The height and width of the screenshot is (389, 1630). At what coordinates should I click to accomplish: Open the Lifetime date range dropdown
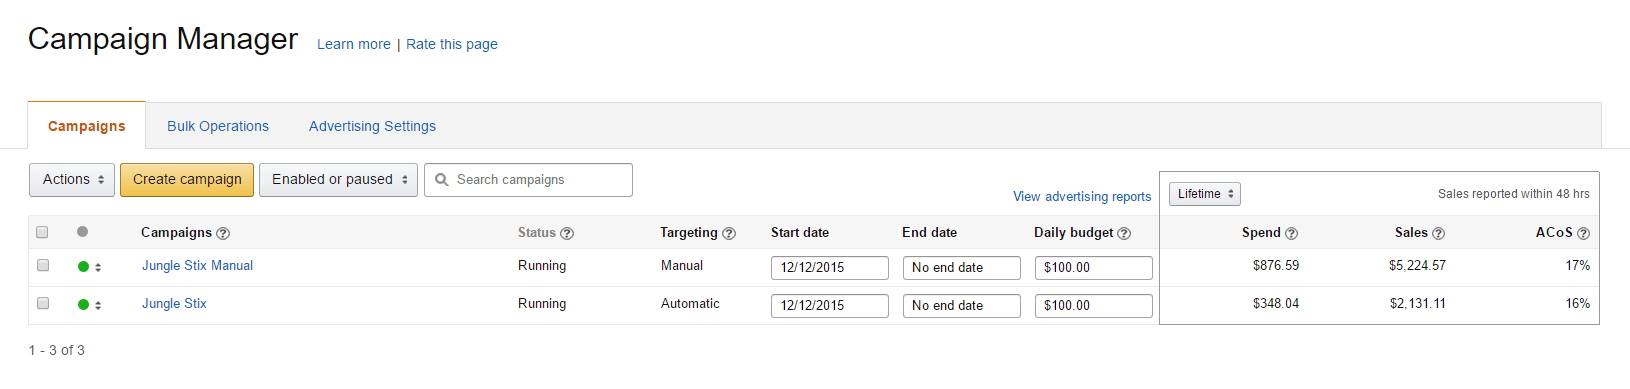[1205, 194]
